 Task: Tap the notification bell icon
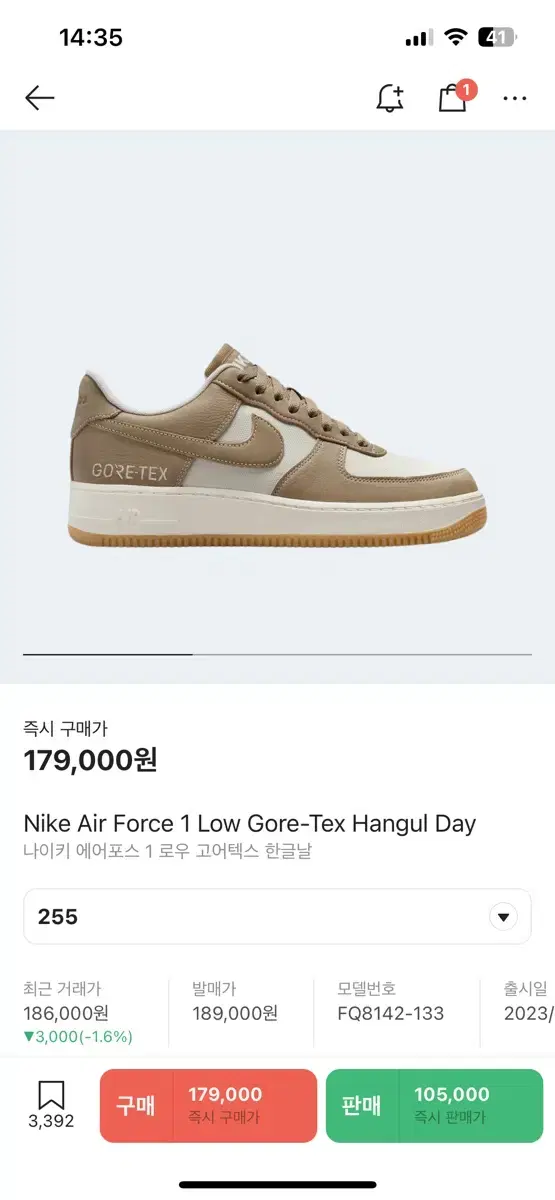[390, 97]
